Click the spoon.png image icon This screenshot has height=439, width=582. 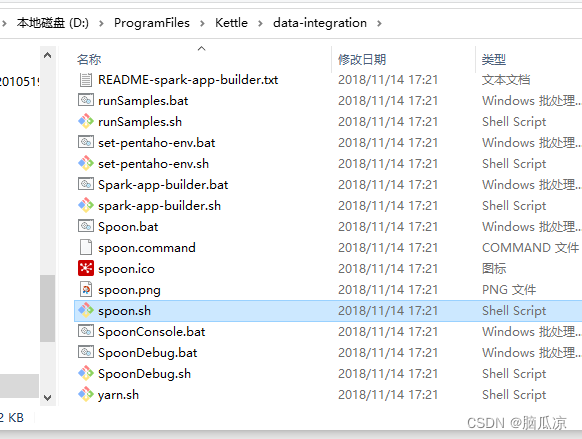[86, 289]
